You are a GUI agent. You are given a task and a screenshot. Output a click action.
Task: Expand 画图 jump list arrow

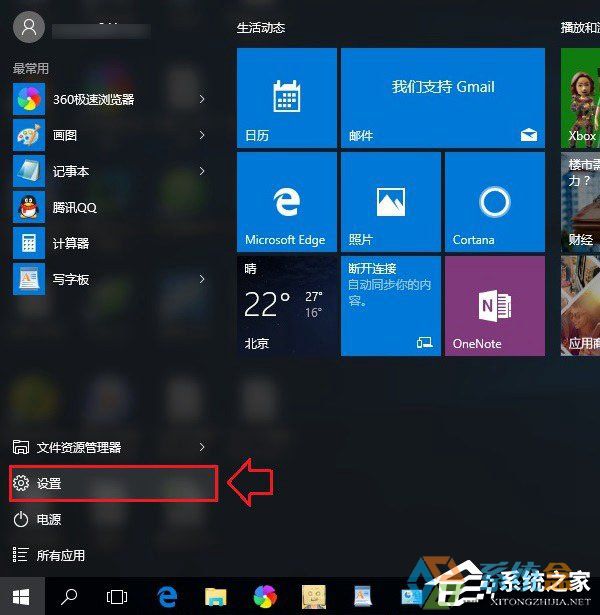click(x=202, y=135)
